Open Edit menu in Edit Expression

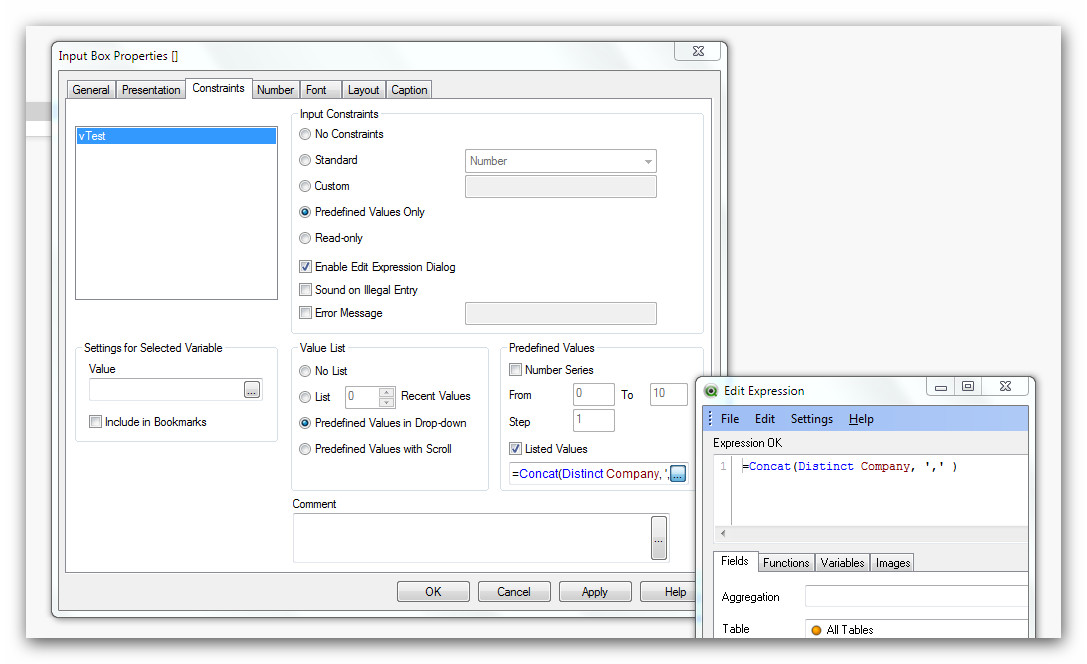pos(765,419)
